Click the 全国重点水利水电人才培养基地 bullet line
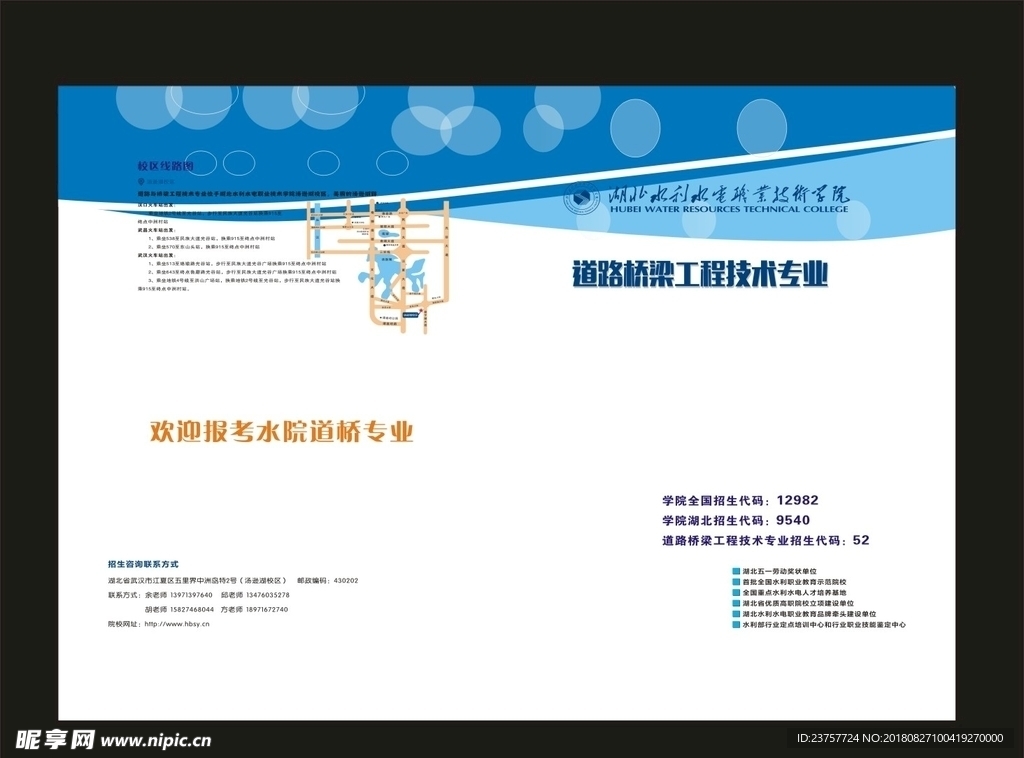The height and width of the screenshot is (758, 1024). coord(790,593)
